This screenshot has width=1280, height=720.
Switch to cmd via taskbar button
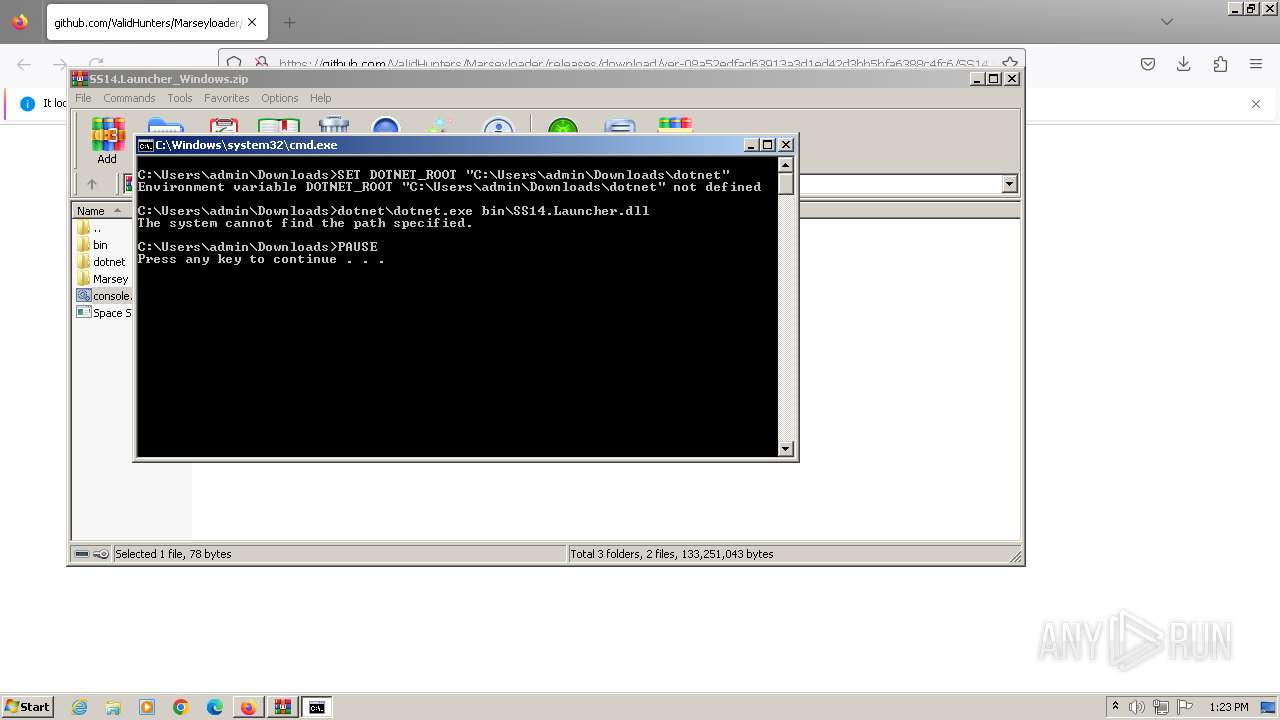[x=317, y=707]
